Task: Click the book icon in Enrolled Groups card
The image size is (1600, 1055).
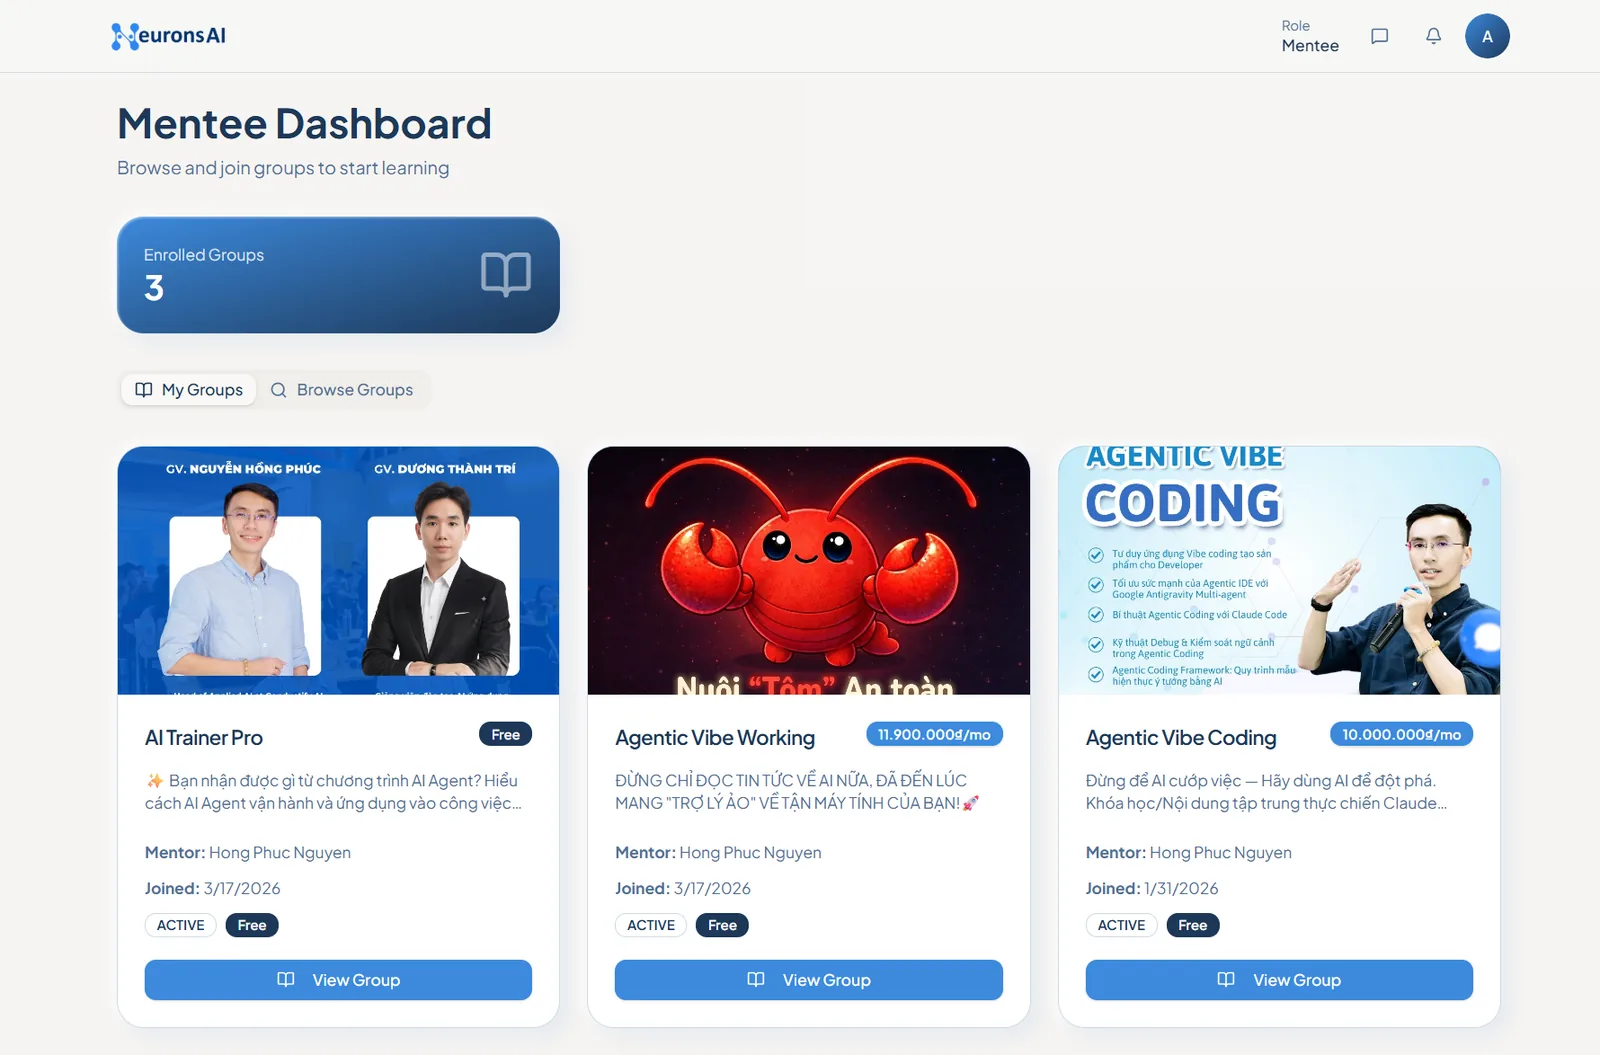Action: pyautogui.click(x=506, y=274)
